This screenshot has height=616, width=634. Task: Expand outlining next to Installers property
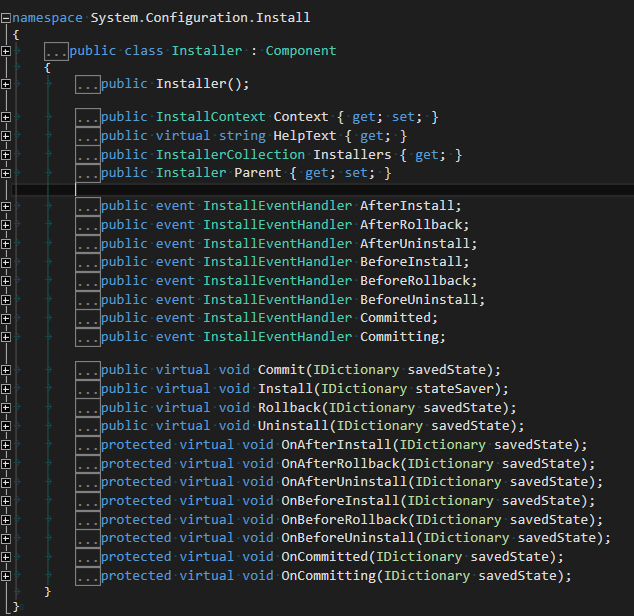[6, 155]
